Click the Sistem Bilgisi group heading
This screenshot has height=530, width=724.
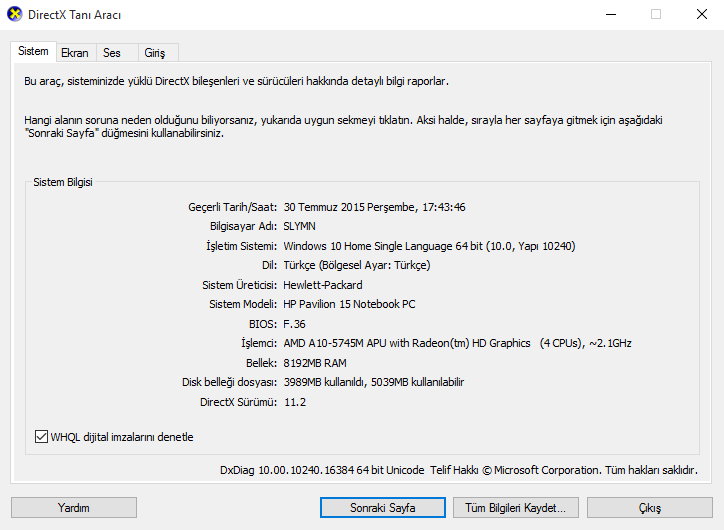click(x=63, y=182)
